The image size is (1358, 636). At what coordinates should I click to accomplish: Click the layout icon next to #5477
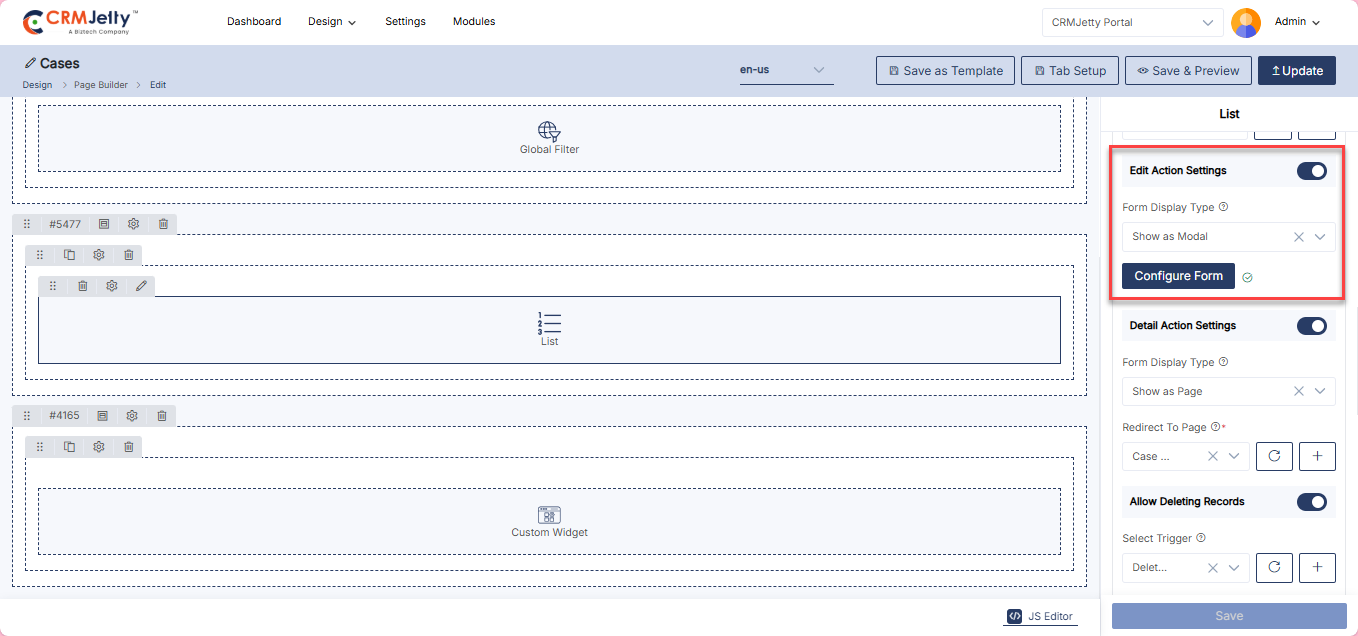coord(104,224)
